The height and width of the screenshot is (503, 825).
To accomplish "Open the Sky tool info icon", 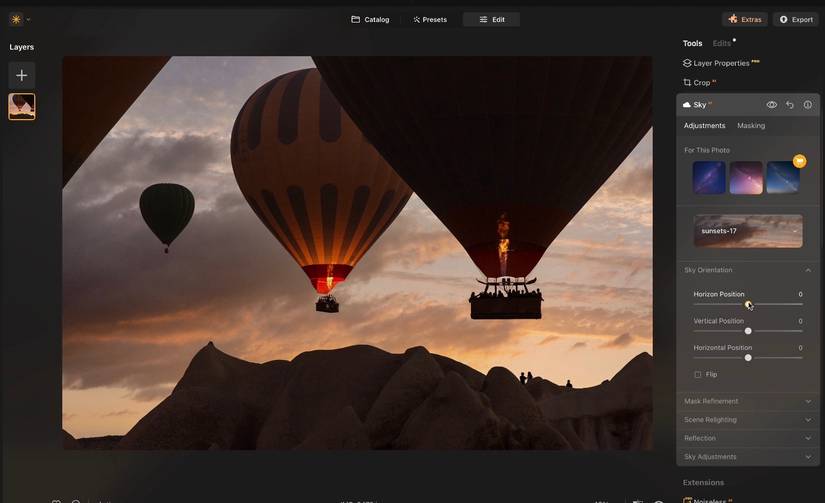I will 808,105.
